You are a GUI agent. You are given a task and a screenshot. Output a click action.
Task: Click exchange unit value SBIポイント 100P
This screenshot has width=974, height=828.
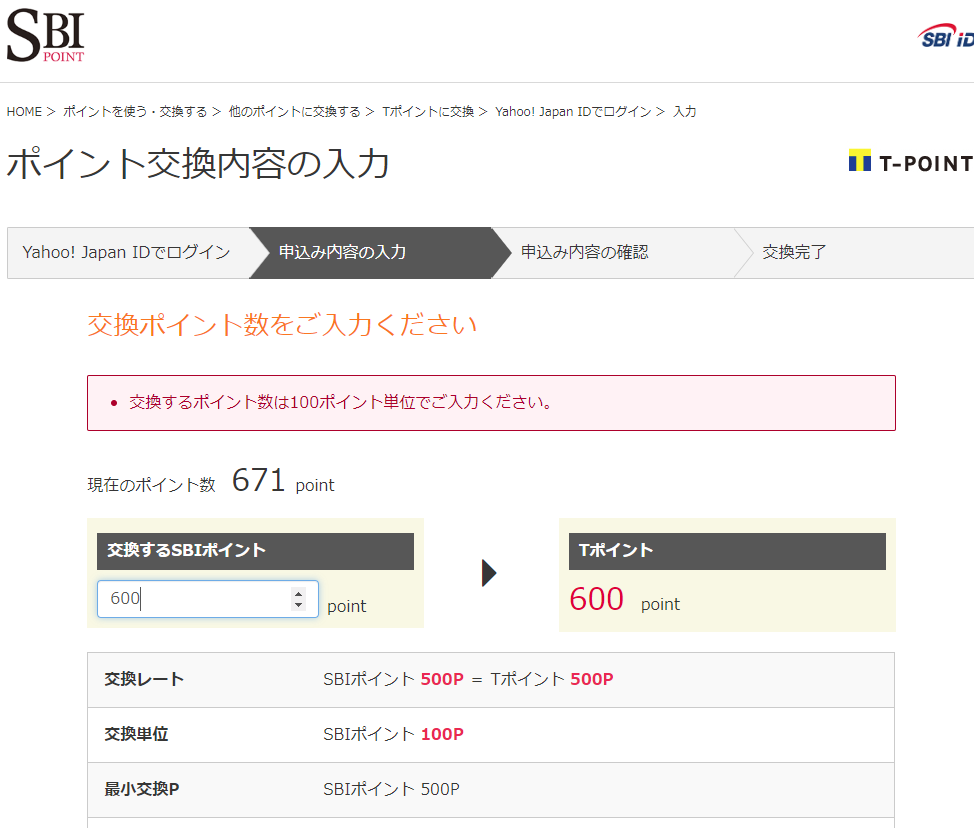pos(393,734)
